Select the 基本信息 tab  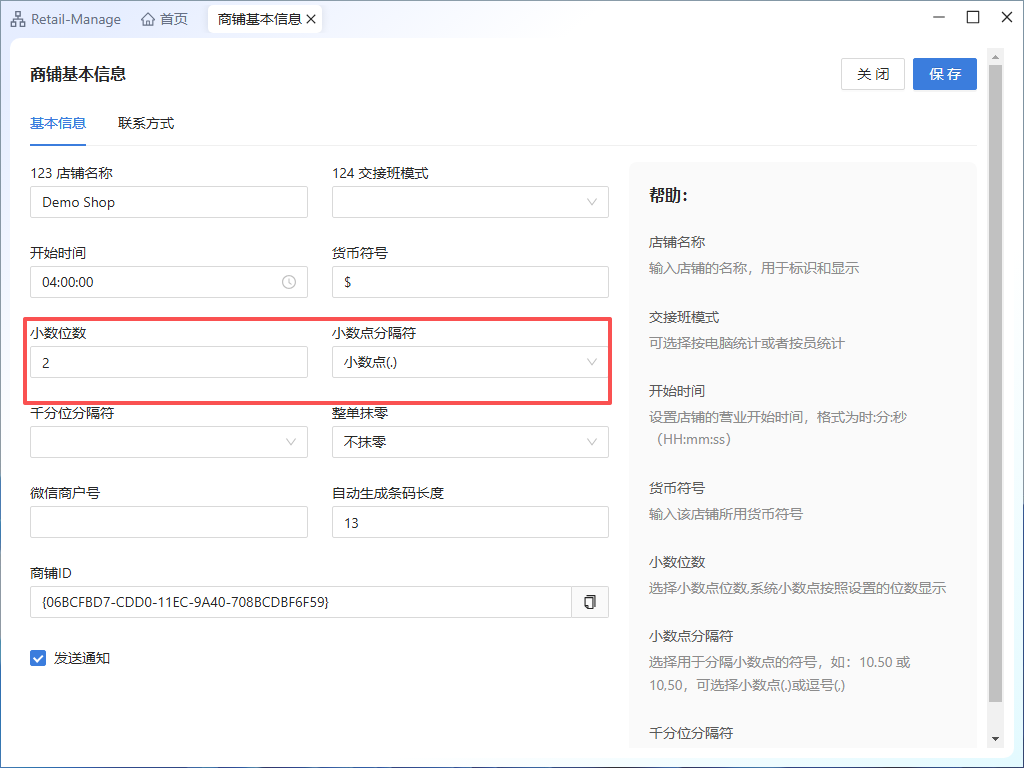pos(58,124)
